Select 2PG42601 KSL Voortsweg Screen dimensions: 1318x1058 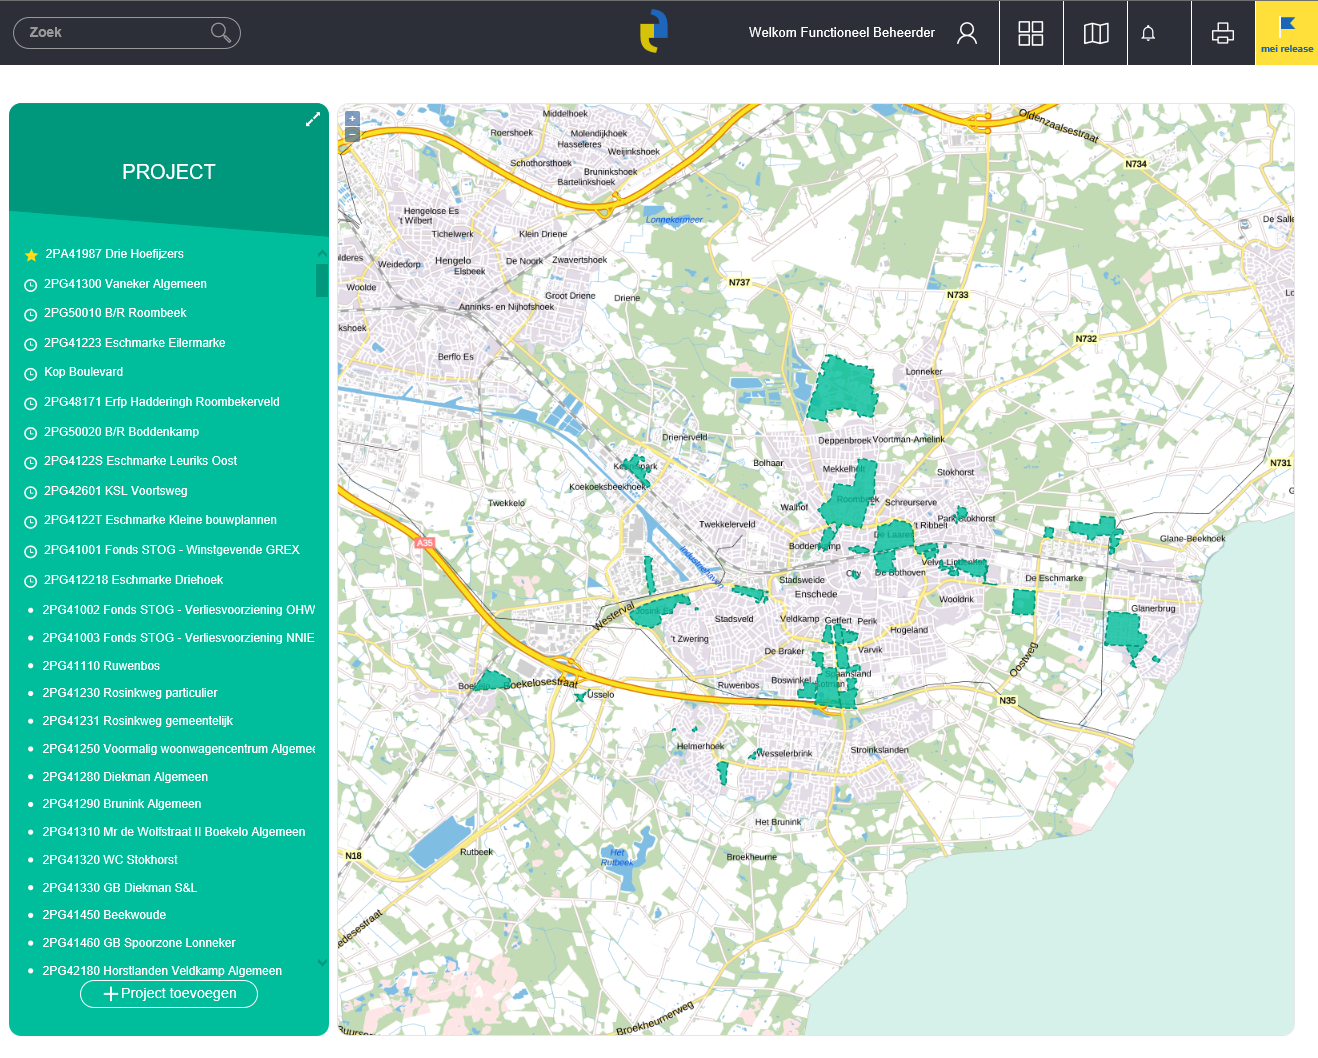(116, 491)
